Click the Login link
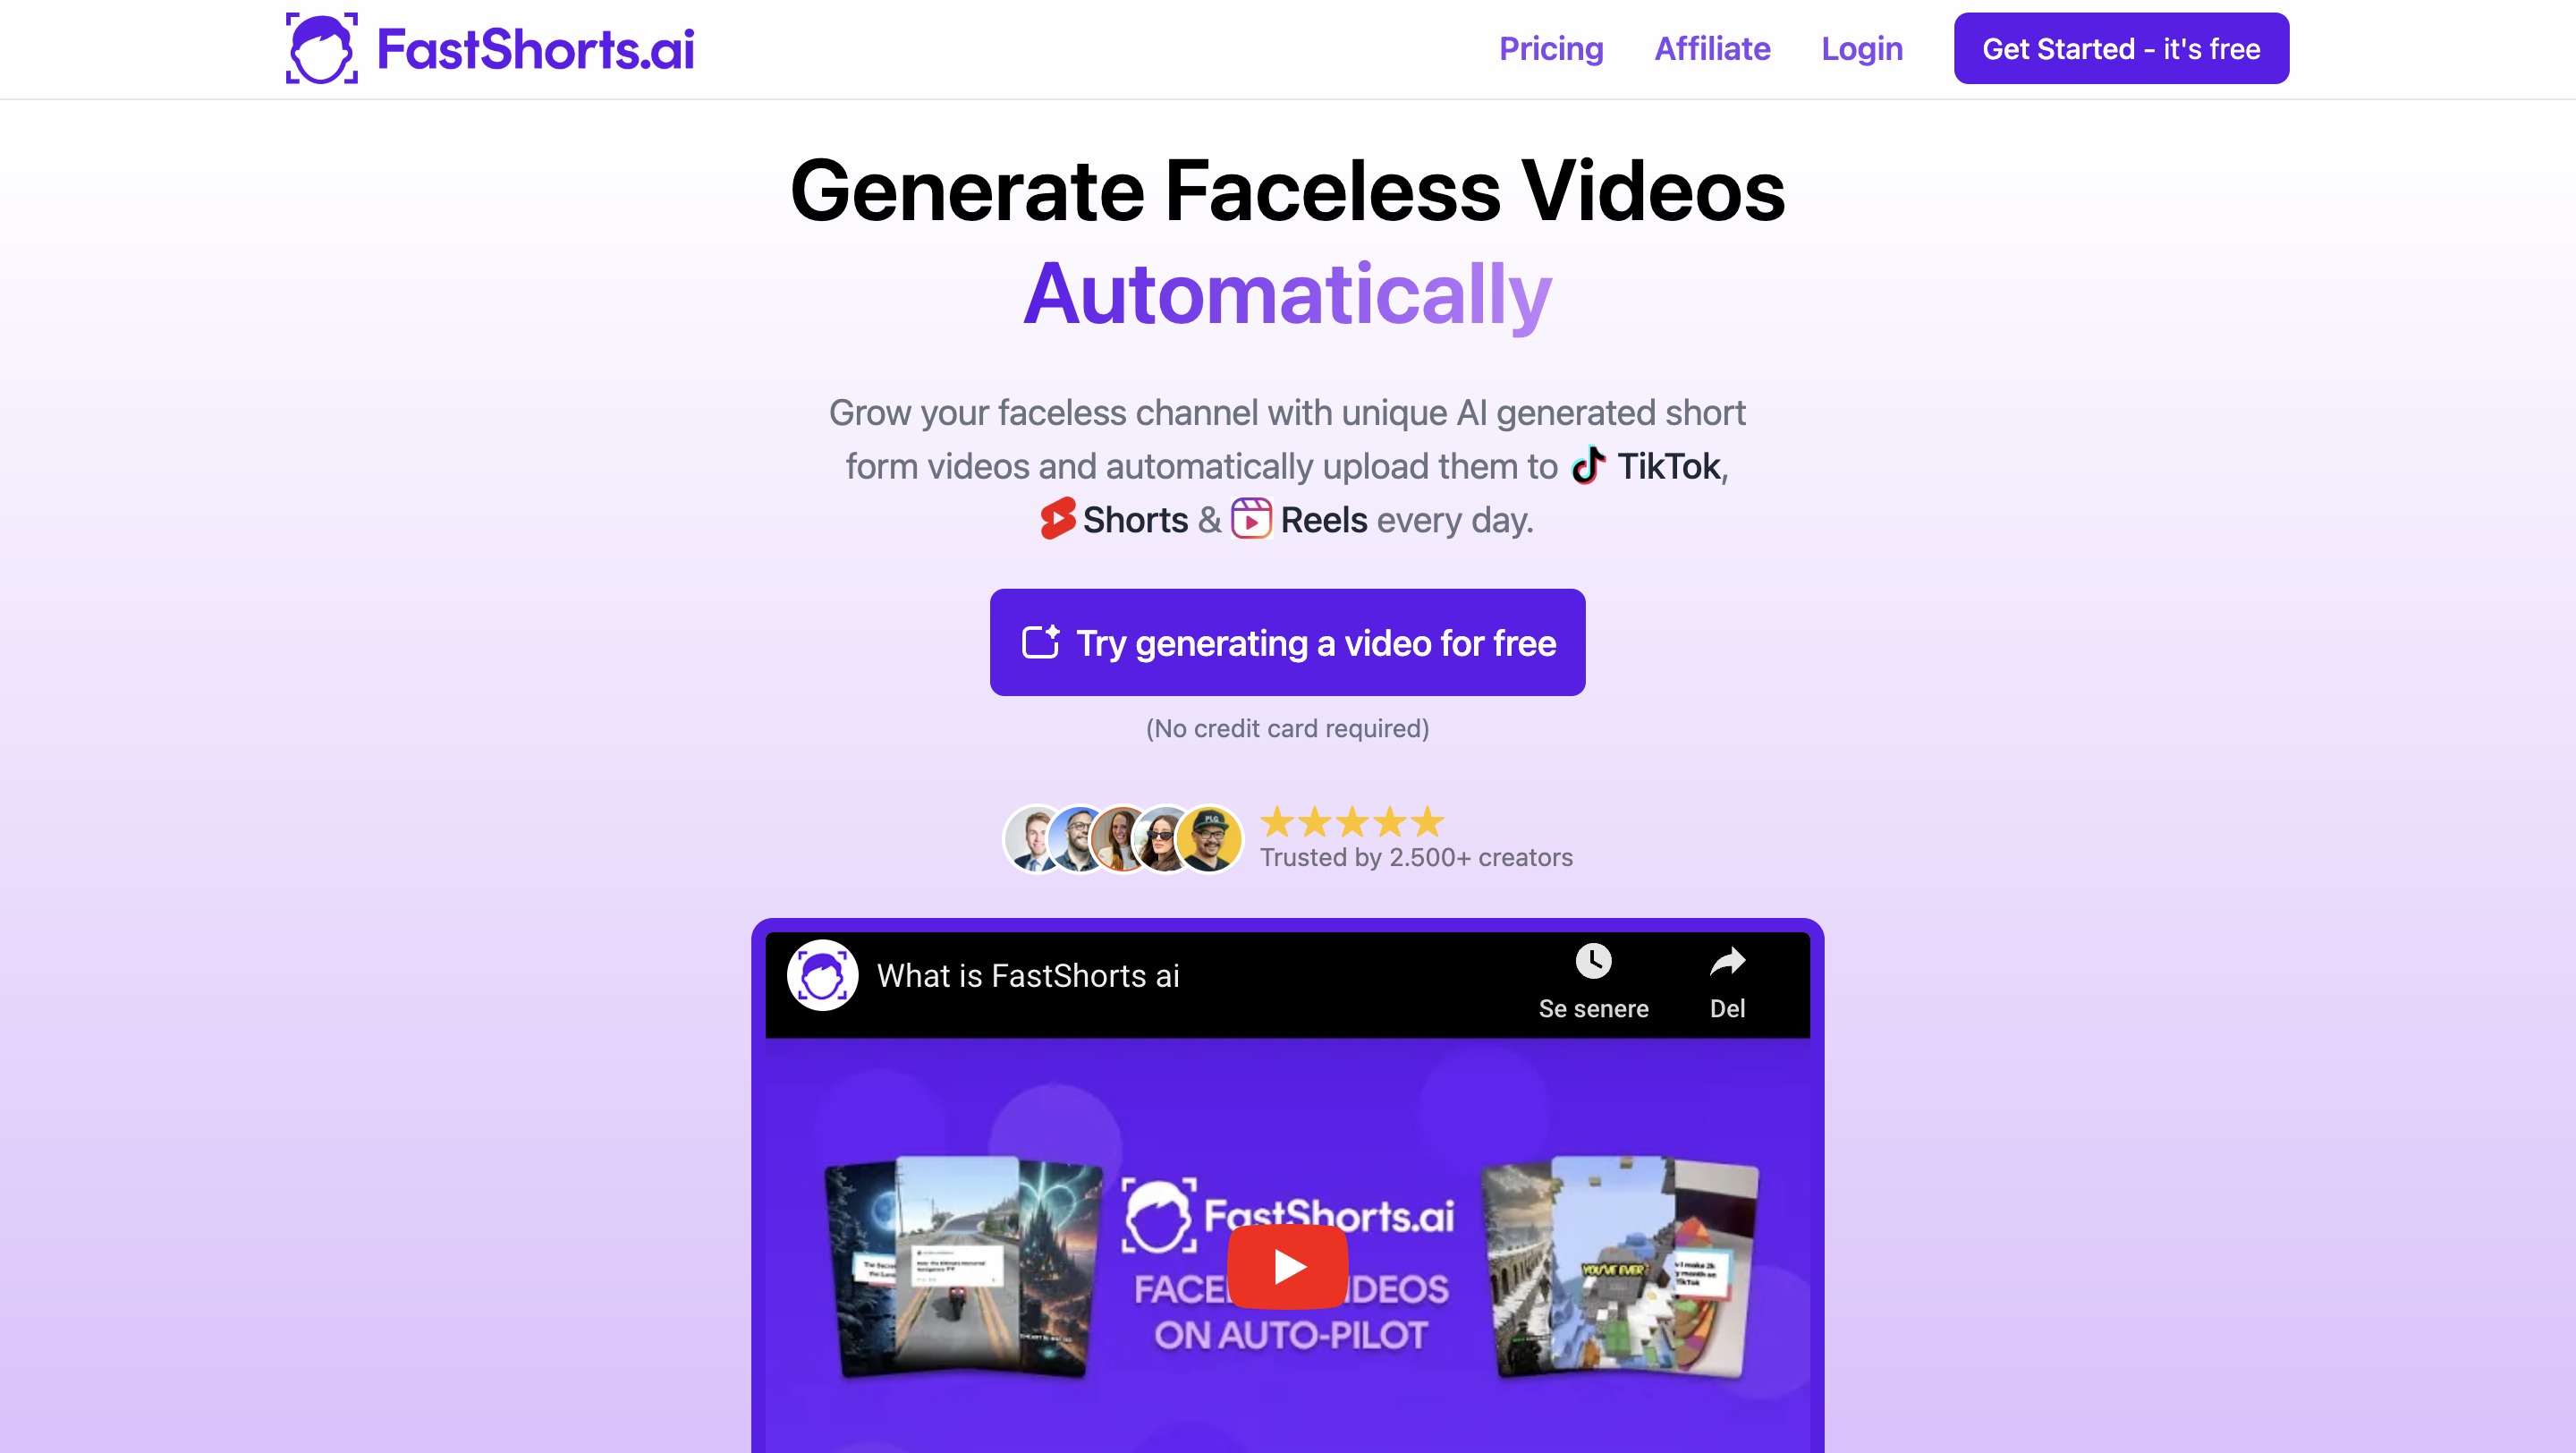The image size is (2576, 1453). click(x=1863, y=47)
